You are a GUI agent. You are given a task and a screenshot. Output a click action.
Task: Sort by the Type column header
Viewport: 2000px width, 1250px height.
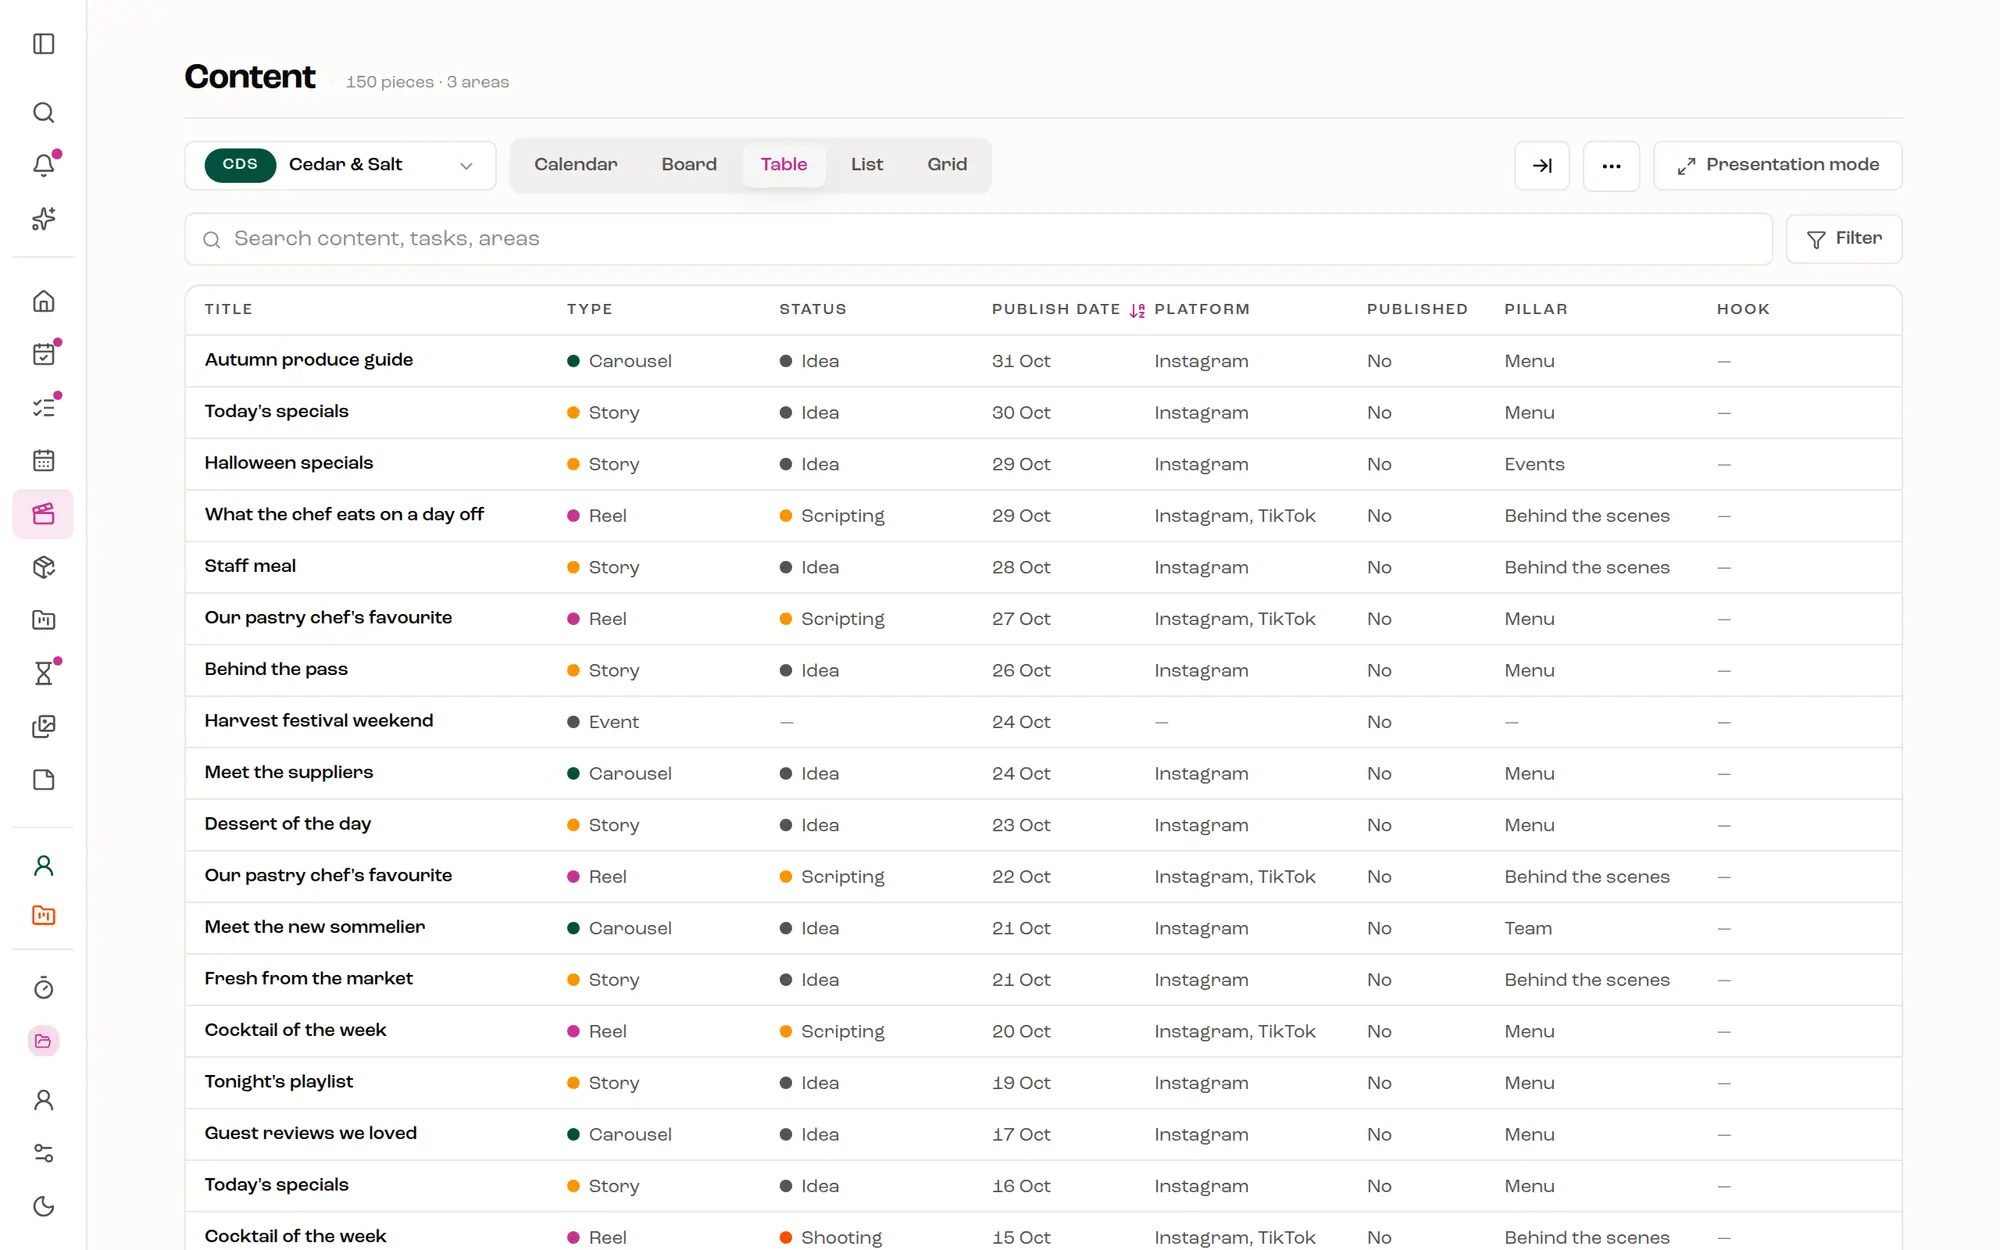tap(589, 309)
